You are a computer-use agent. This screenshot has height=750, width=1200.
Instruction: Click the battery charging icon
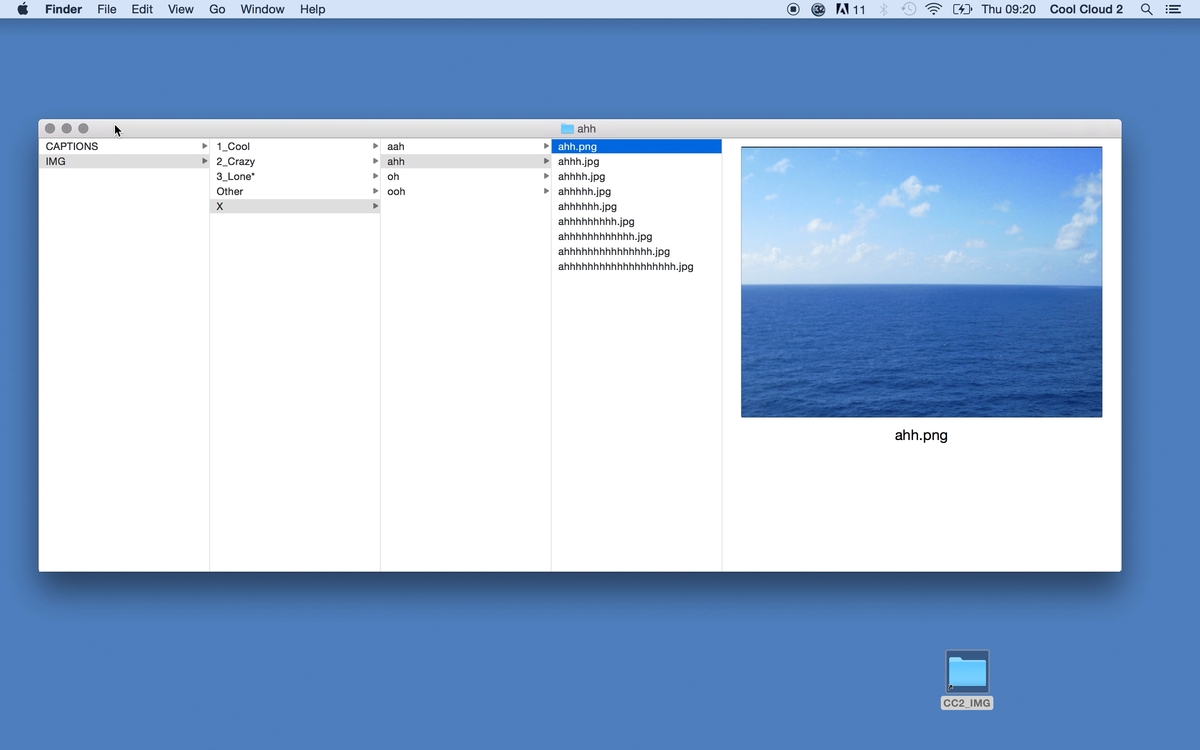click(962, 9)
